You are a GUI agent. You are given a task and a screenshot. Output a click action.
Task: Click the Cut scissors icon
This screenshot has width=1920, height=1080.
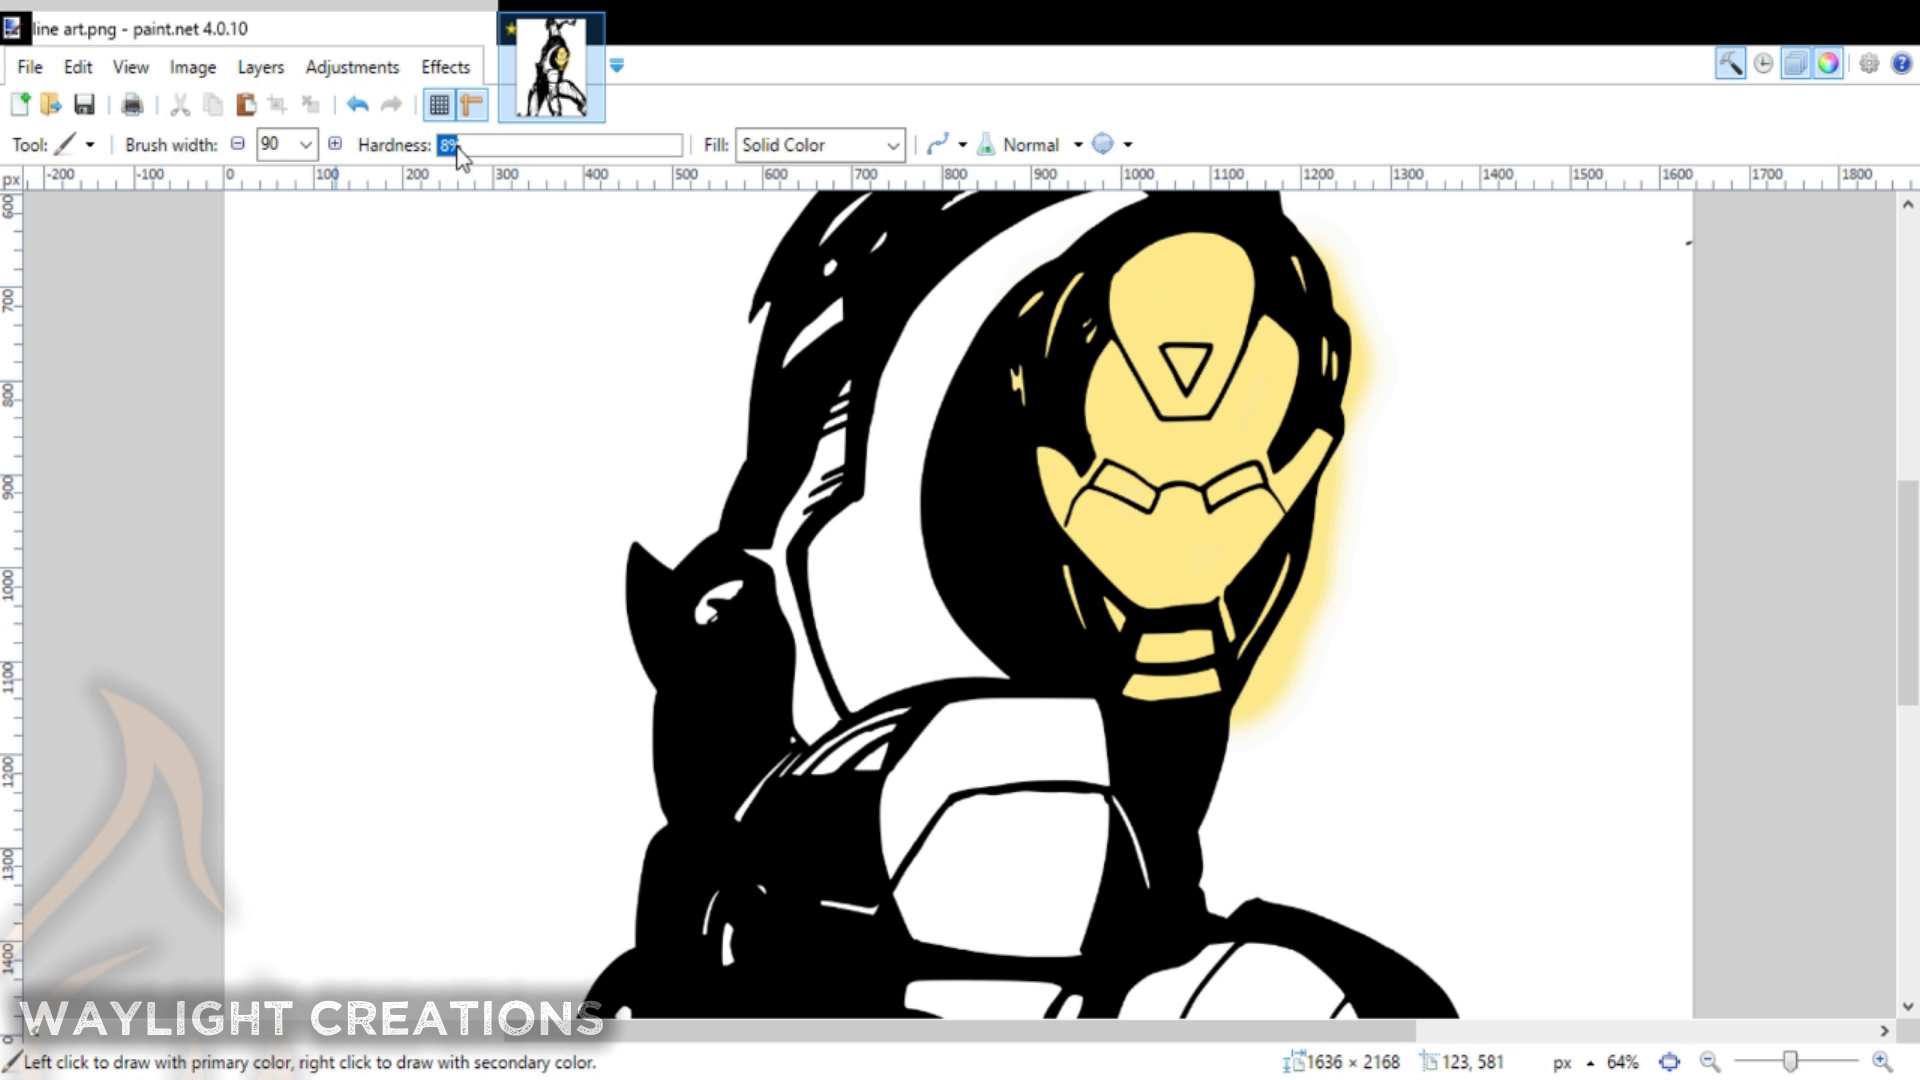180,104
